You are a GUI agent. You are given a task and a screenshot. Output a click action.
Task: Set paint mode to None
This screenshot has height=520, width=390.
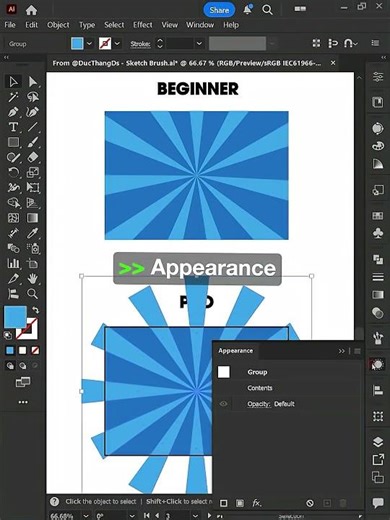(35, 350)
